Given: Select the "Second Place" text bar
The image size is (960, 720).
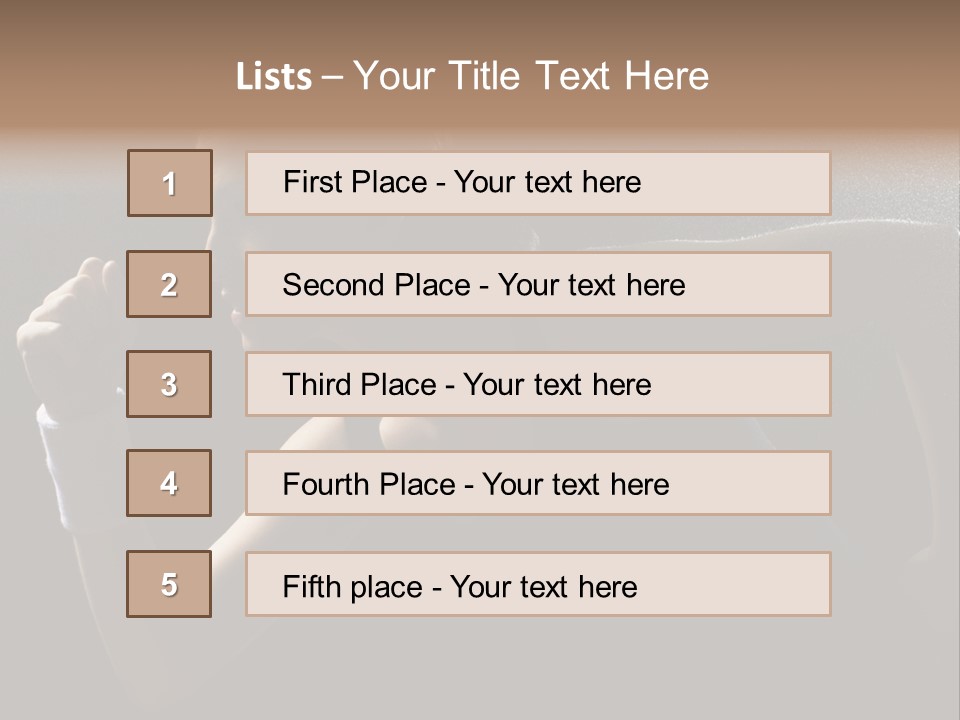Looking at the screenshot, I should 538,284.
